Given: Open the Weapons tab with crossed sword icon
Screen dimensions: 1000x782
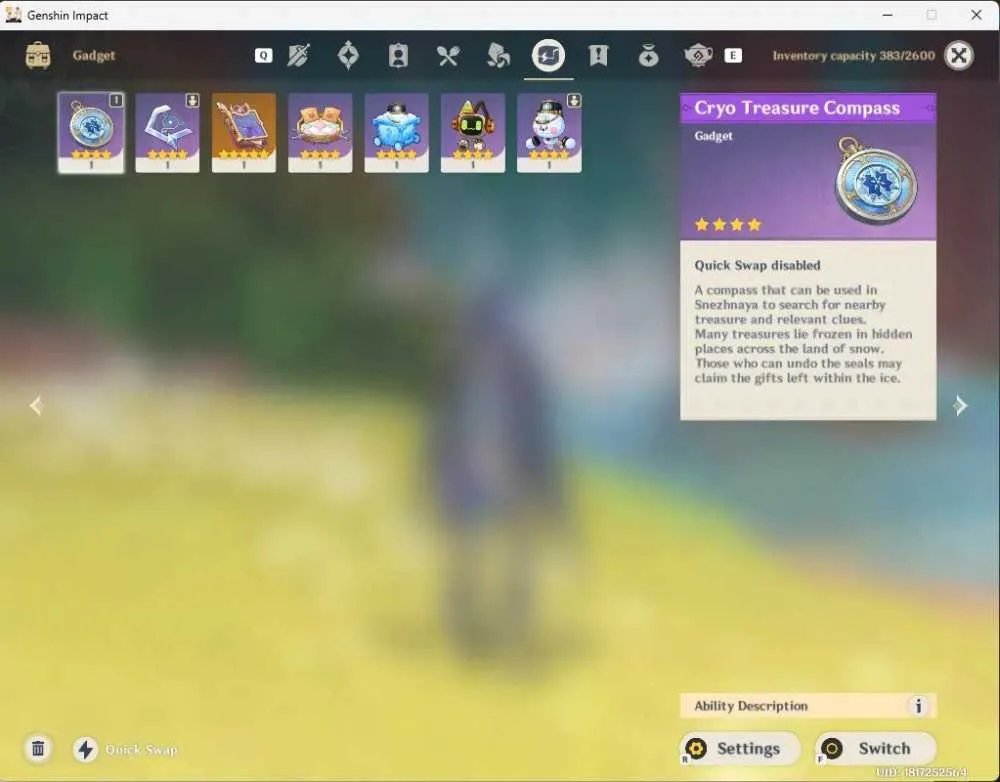Looking at the screenshot, I should [x=298, y=55].
